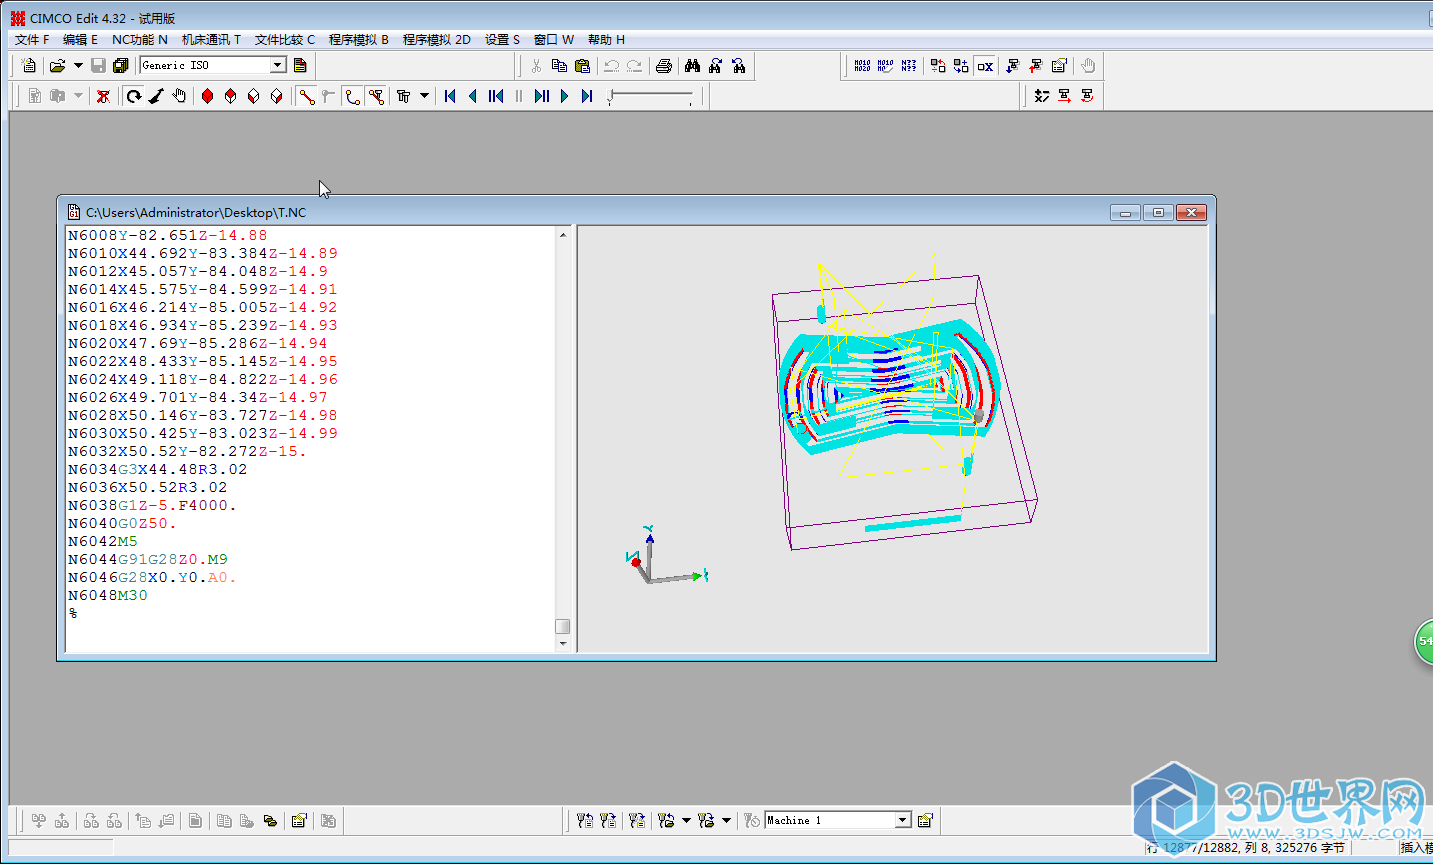This screenshot has width=1433, height=864.
Task: Click the file type setup icon
Action: [300, 66]
